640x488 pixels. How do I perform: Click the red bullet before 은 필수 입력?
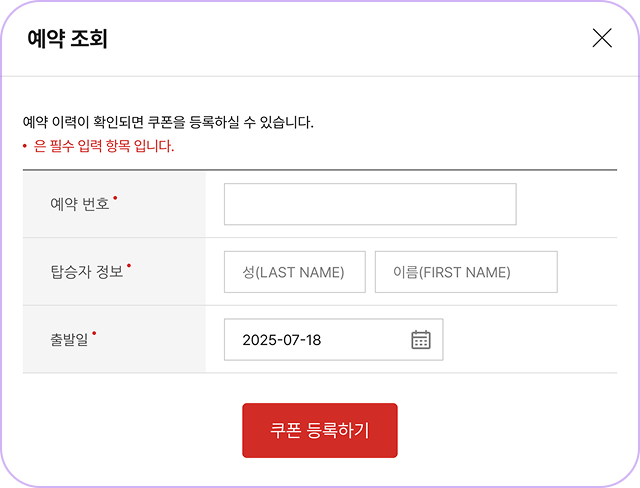pos(25,147)
